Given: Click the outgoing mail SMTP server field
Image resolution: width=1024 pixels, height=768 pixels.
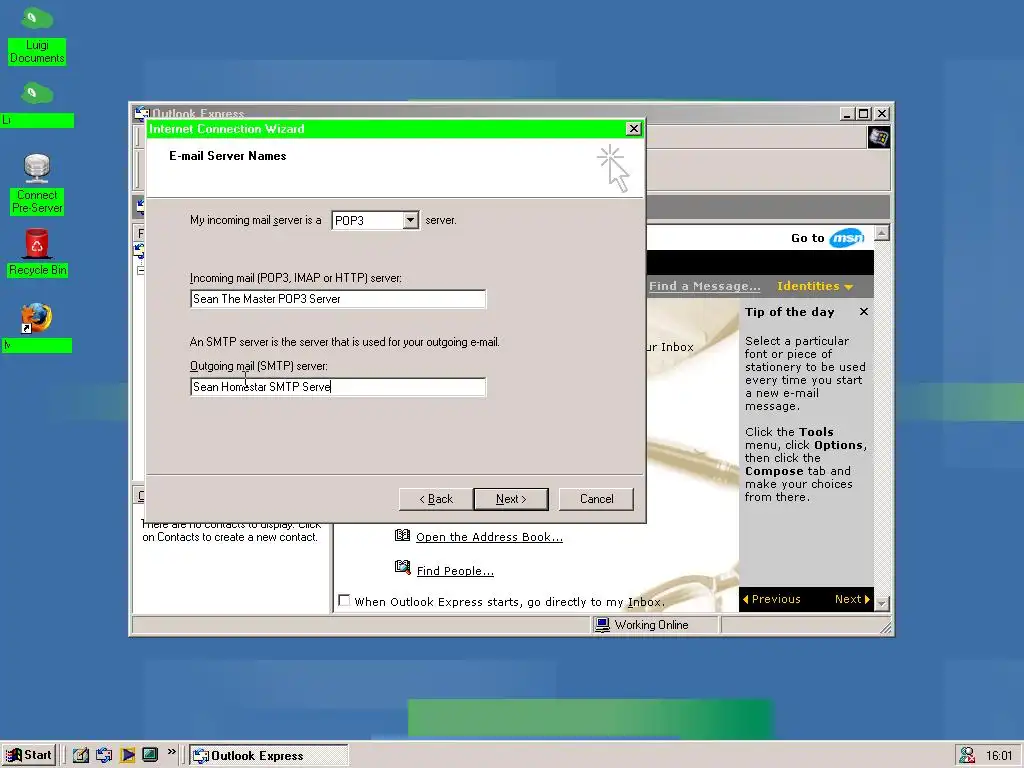Looking at the screenshot, I should tap(338, 387).
